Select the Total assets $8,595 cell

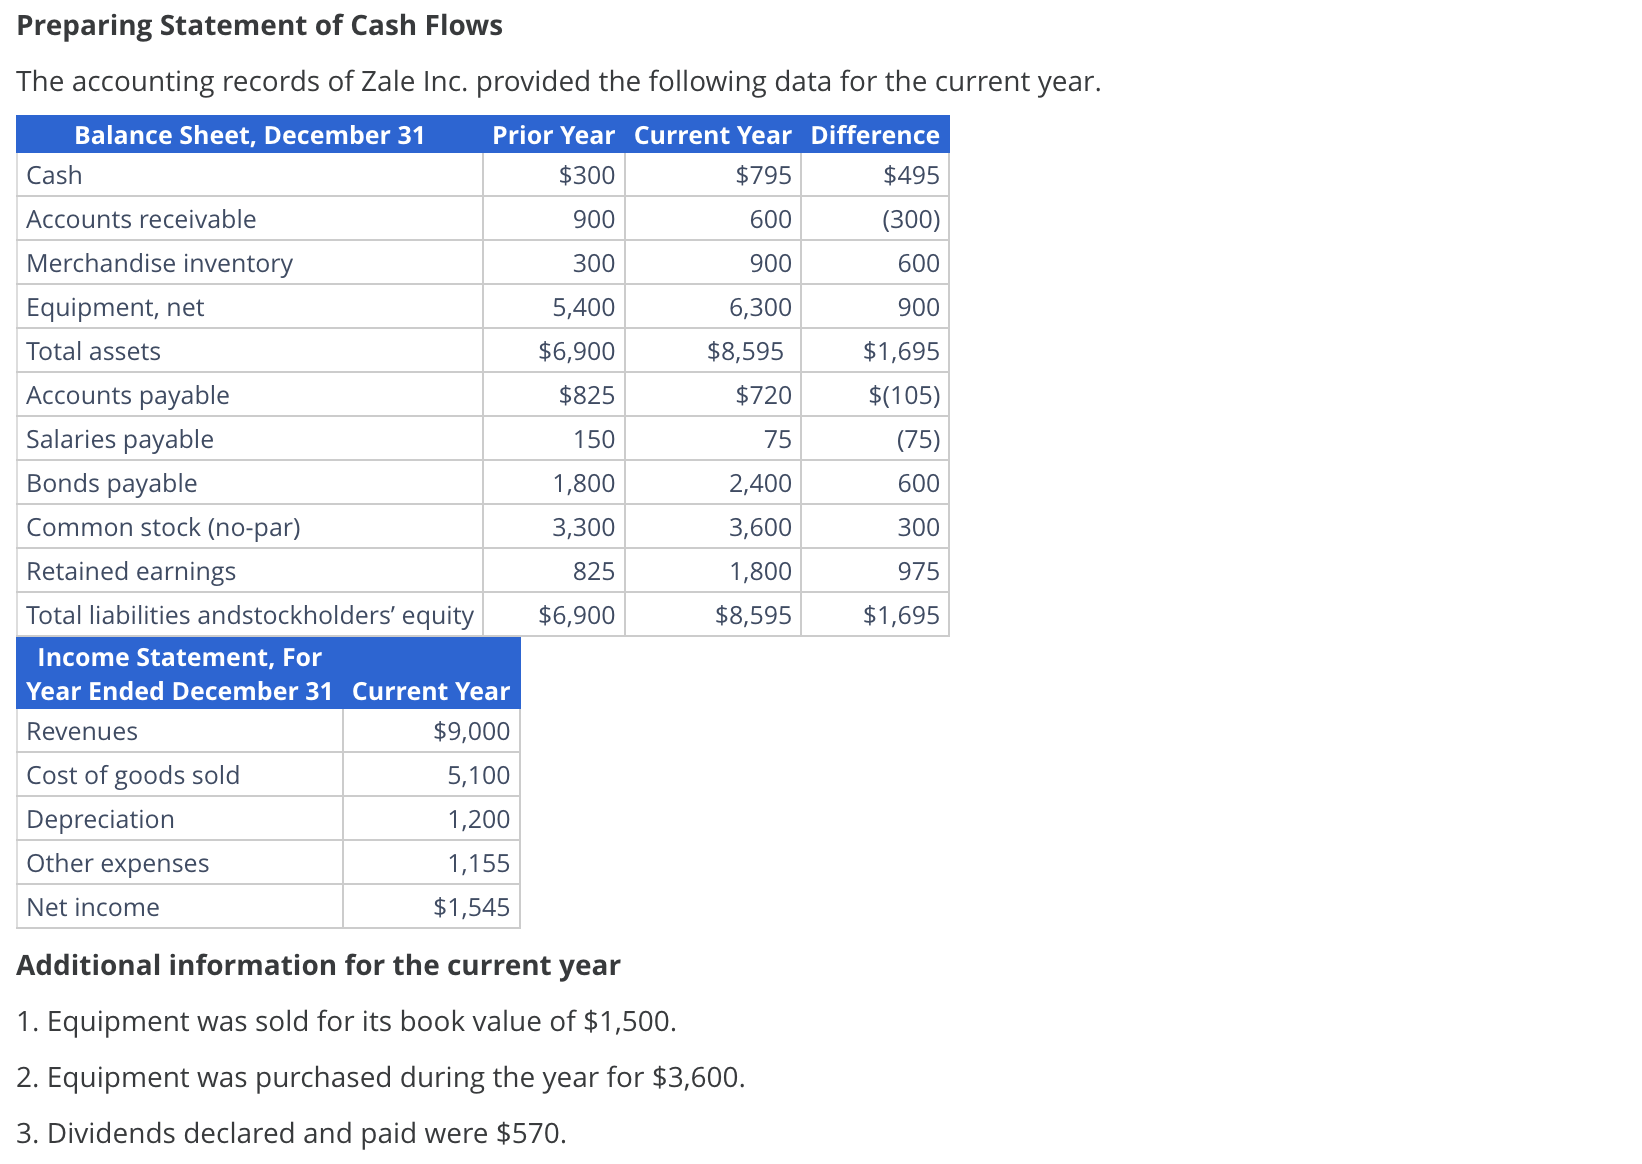click(x=751, y=350)
